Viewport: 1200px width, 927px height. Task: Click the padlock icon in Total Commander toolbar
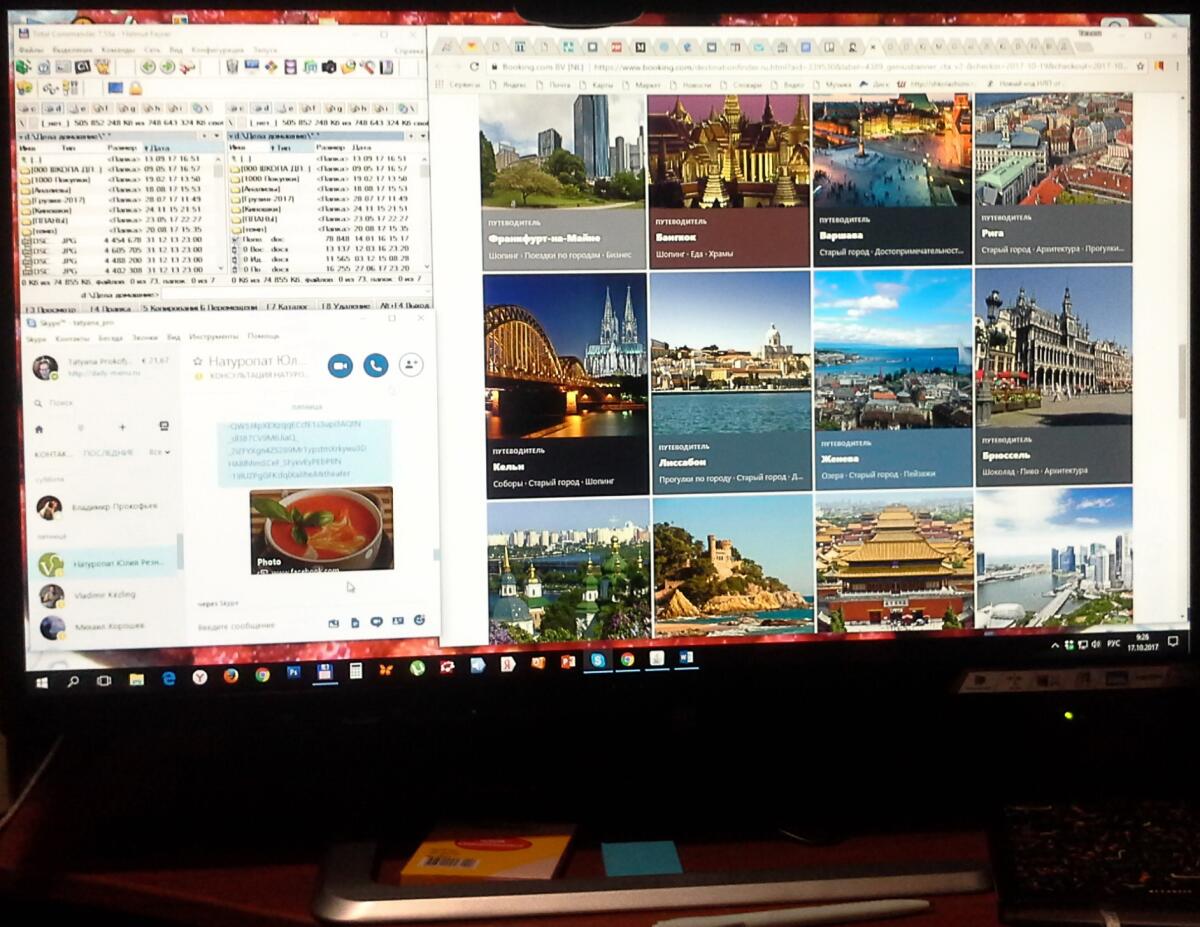(135, 88)
